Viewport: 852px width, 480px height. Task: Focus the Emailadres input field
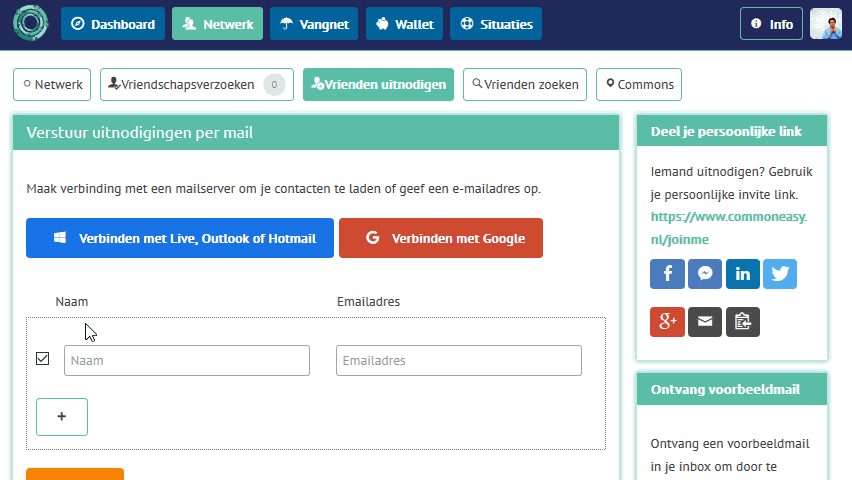coord(458,360)
